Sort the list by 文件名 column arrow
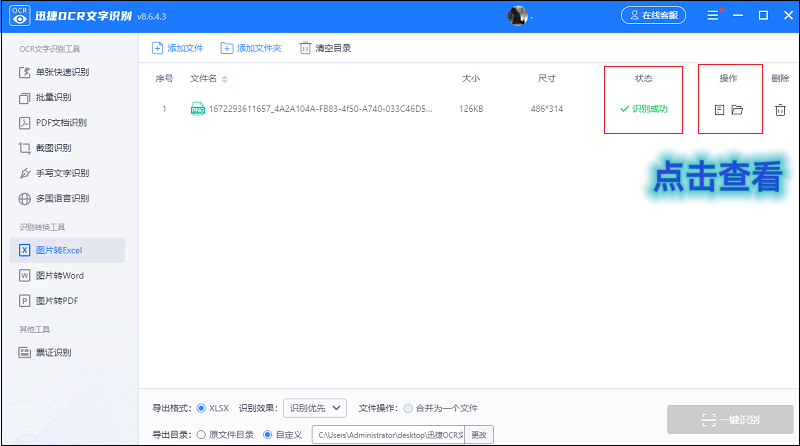This screenshot has width=800, height=446. tap(224, 79)
